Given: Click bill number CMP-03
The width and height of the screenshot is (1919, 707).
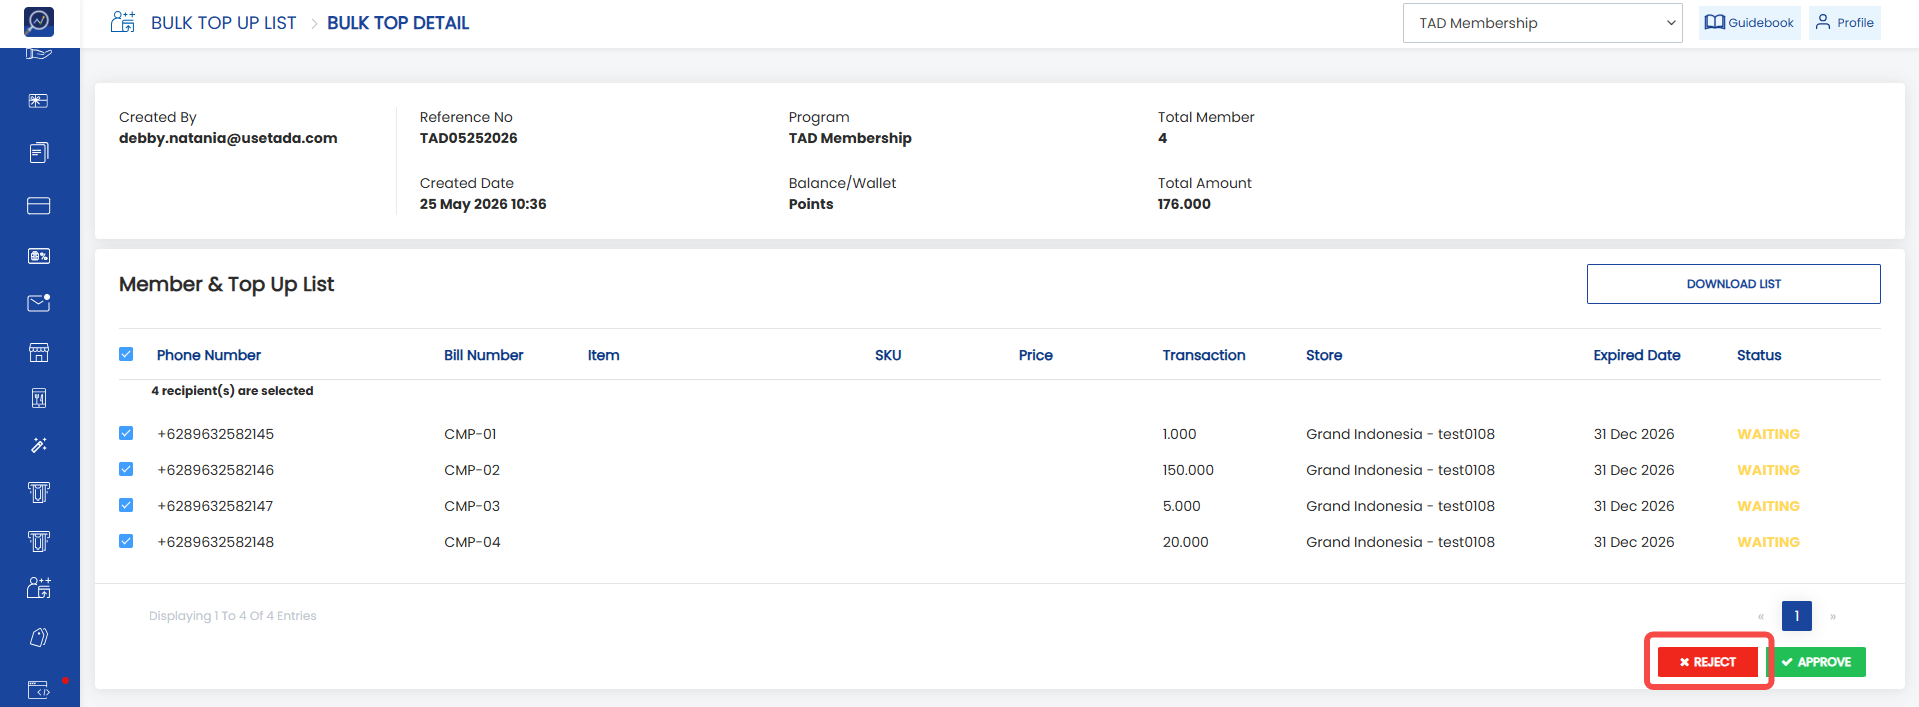Looking at the screenshot, I should [x=472, y=506].
